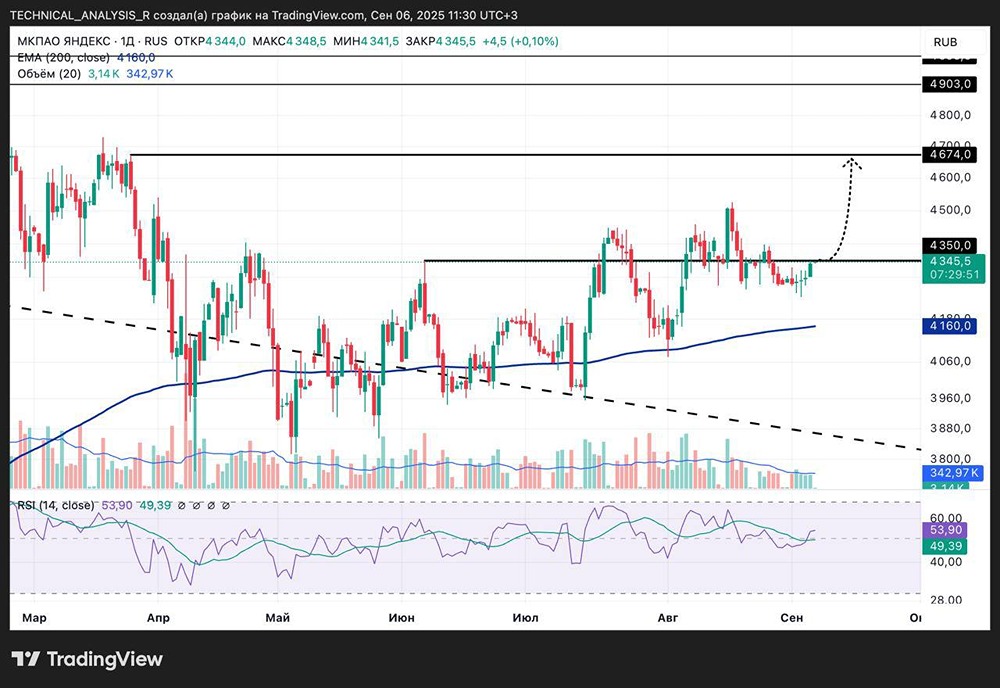Click the dotted projection arrow head

(853, 161)
